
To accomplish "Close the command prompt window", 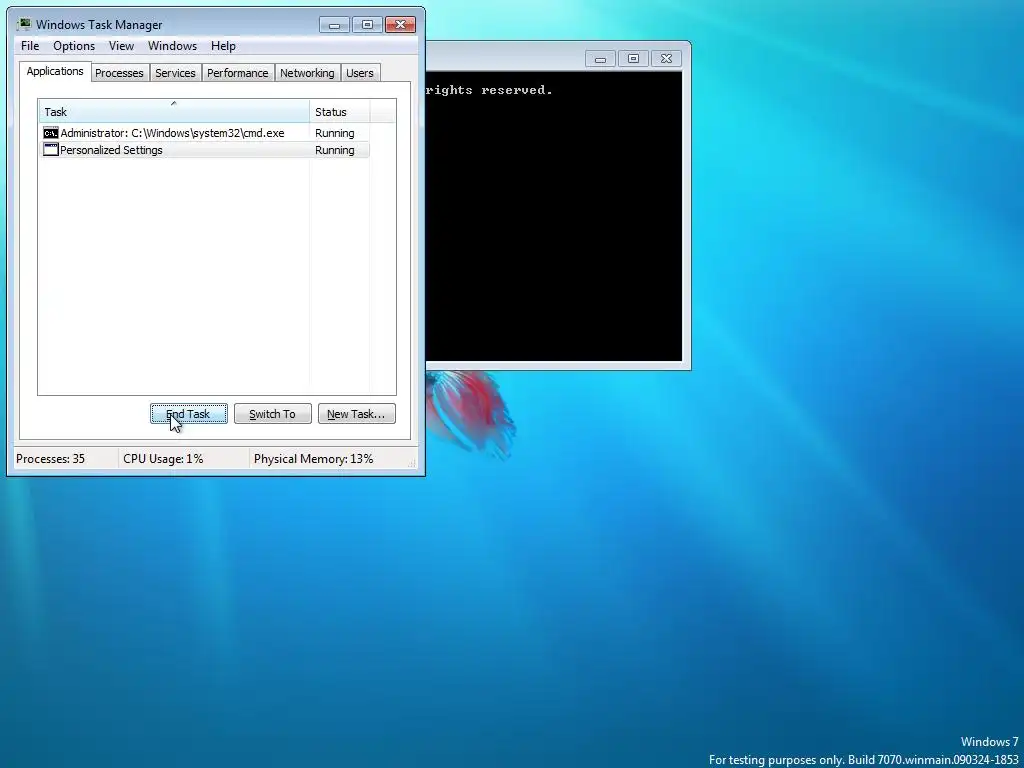I will [x=666, y=59].
